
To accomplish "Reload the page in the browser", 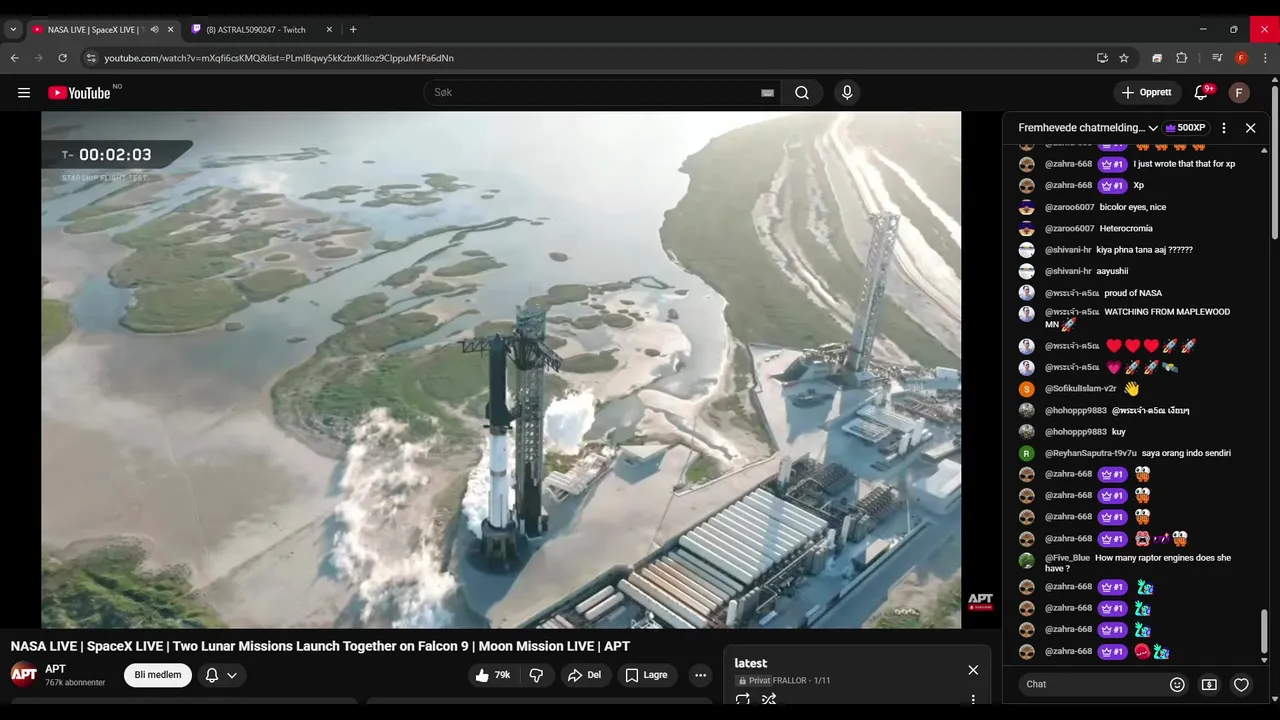I will 62,58.
